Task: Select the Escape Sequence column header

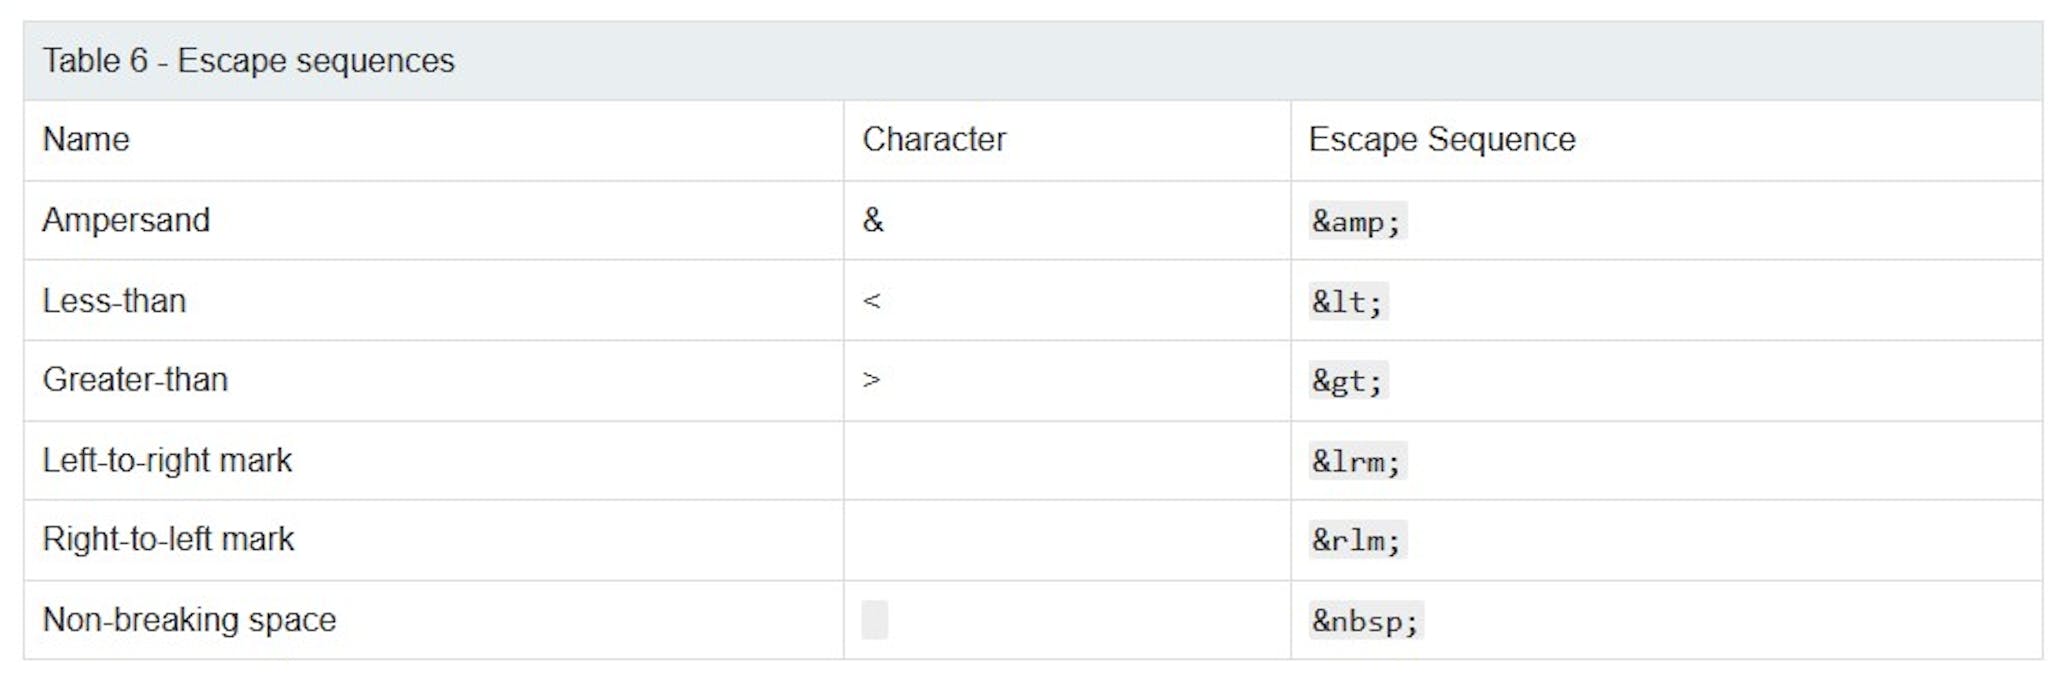Action: [1441, 139]
